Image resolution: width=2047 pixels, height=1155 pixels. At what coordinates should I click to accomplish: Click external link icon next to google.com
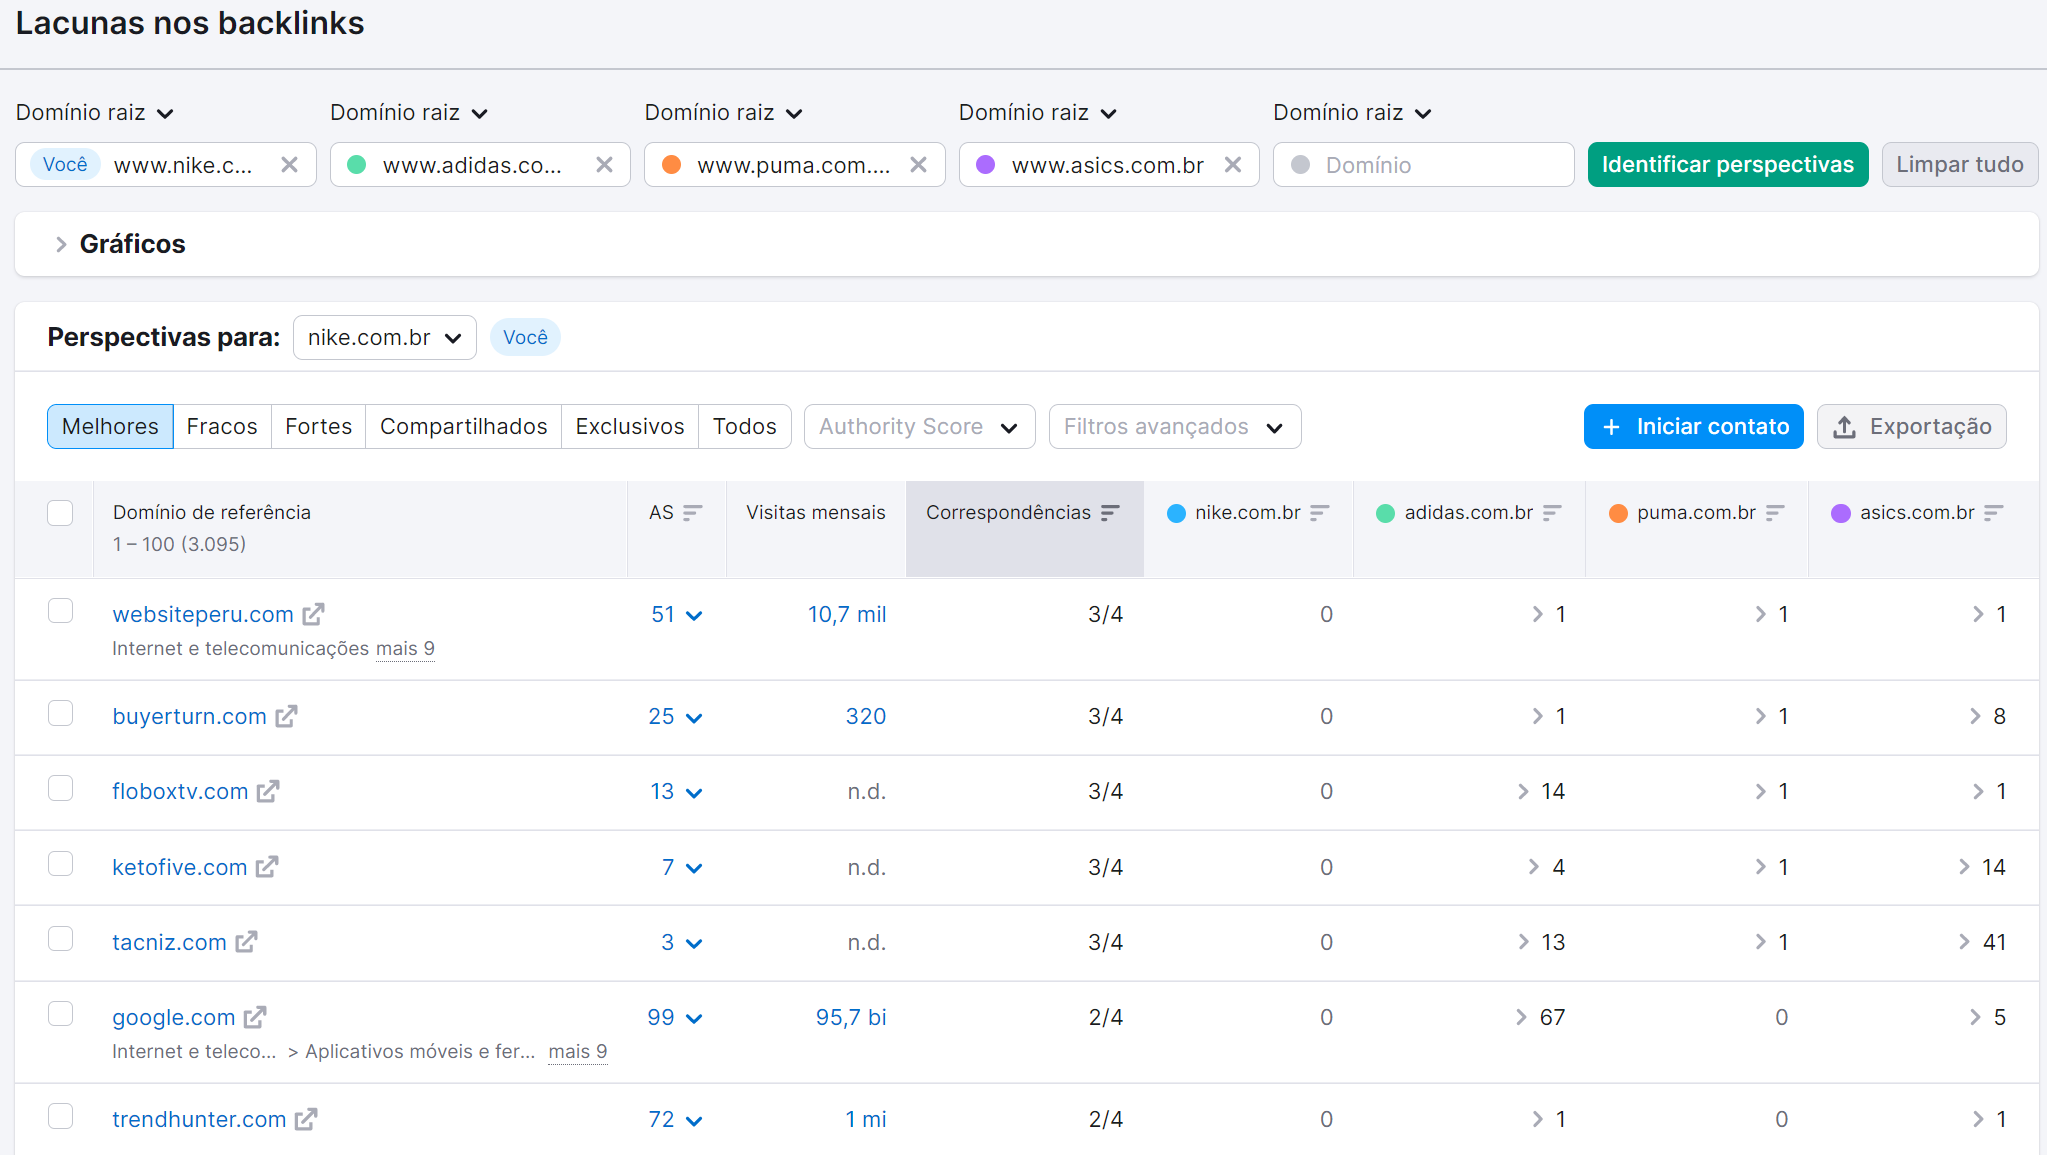(256, 1016)
